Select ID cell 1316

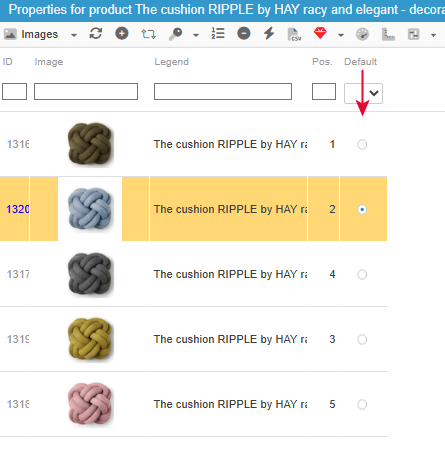18,144
